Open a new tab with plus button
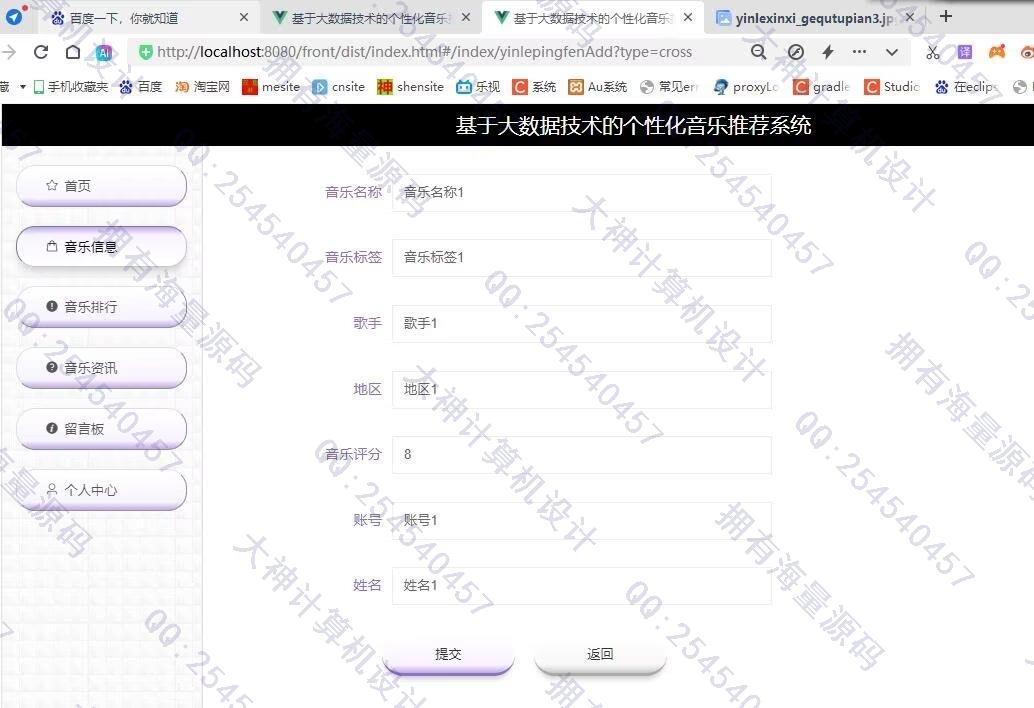Viewport: 1034px width, 708px height. click(x=946, y=16)
